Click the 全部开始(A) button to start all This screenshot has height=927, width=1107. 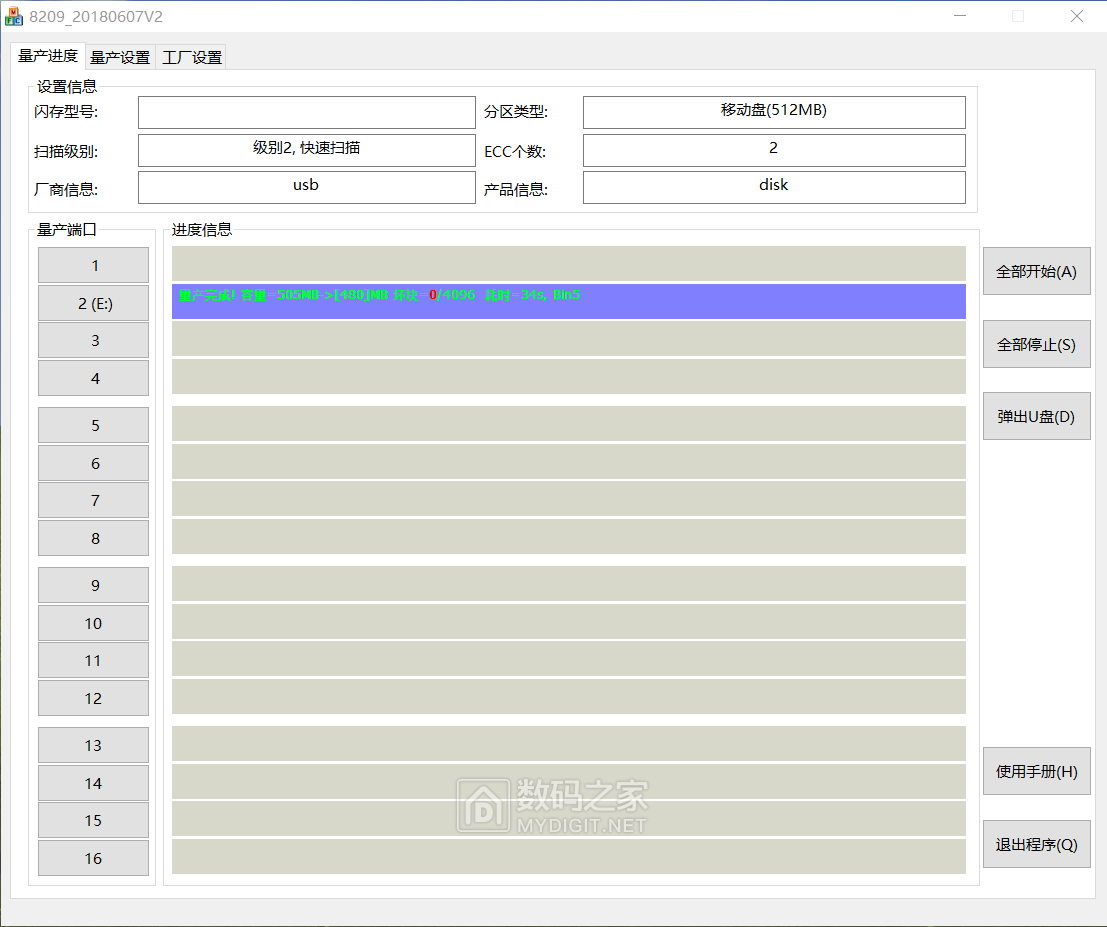point(1036,270)
